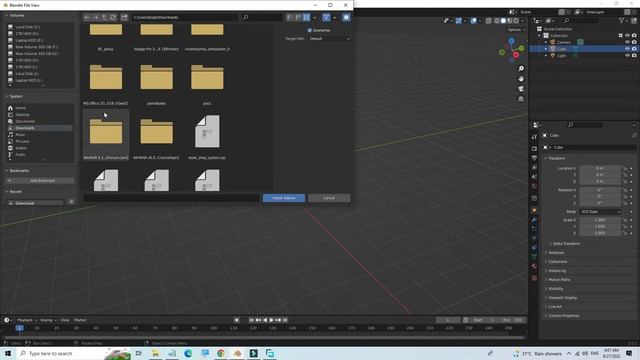Toggle the options region gear icon

(x=346, y=18)
